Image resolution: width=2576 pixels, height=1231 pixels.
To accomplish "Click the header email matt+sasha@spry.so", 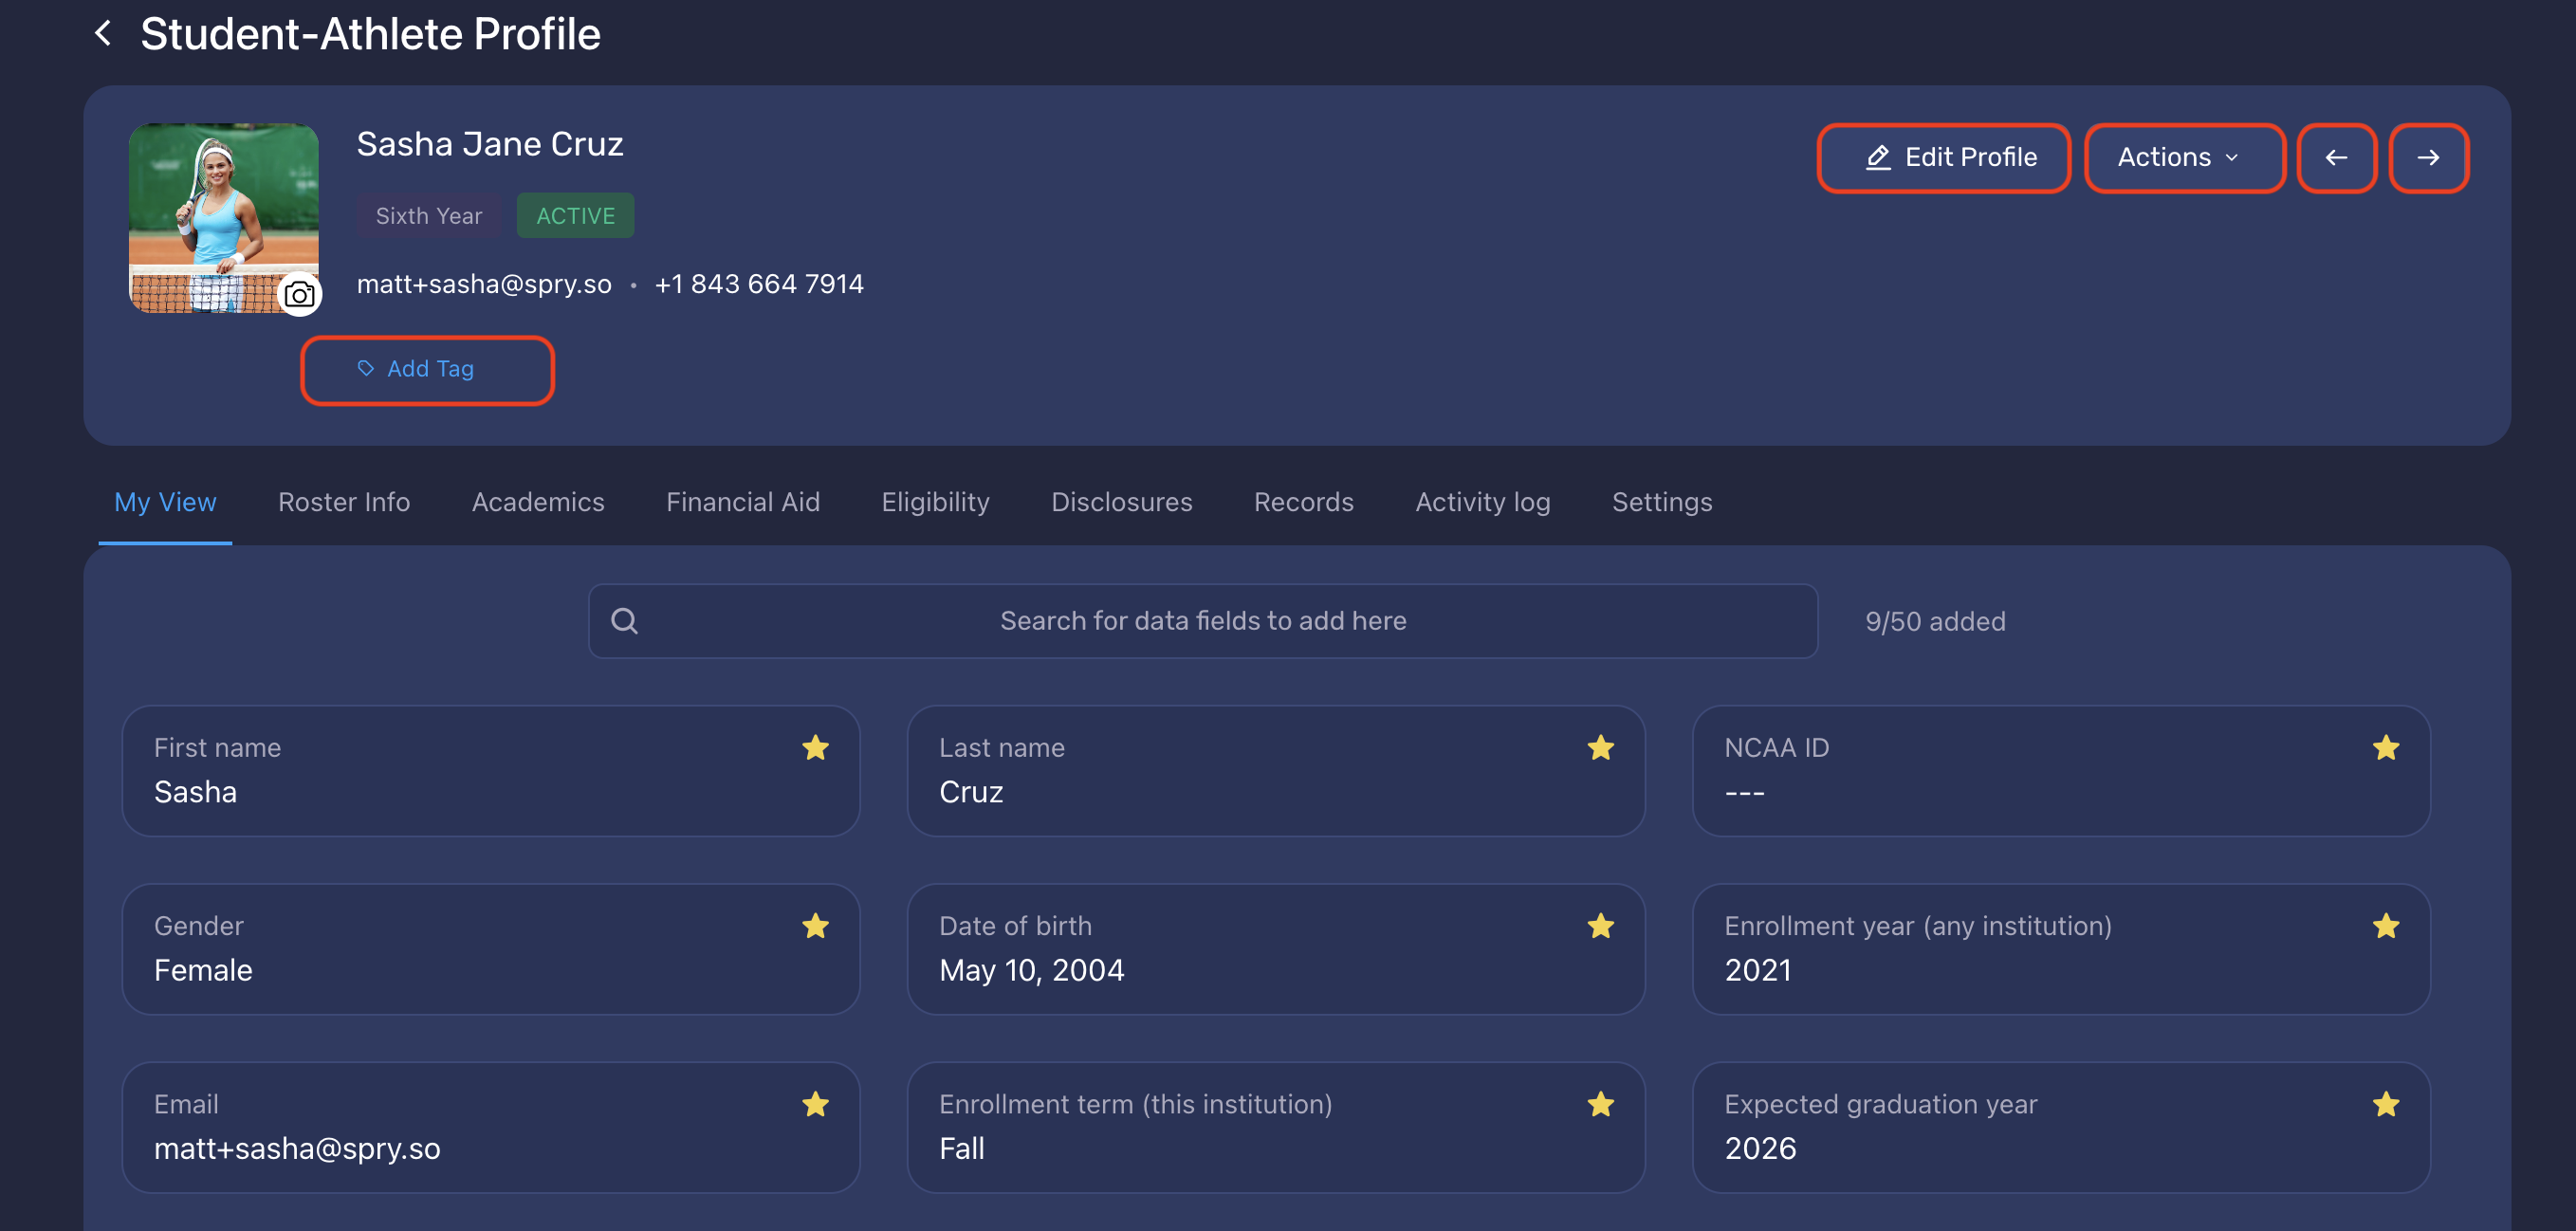I will [484, 284].
